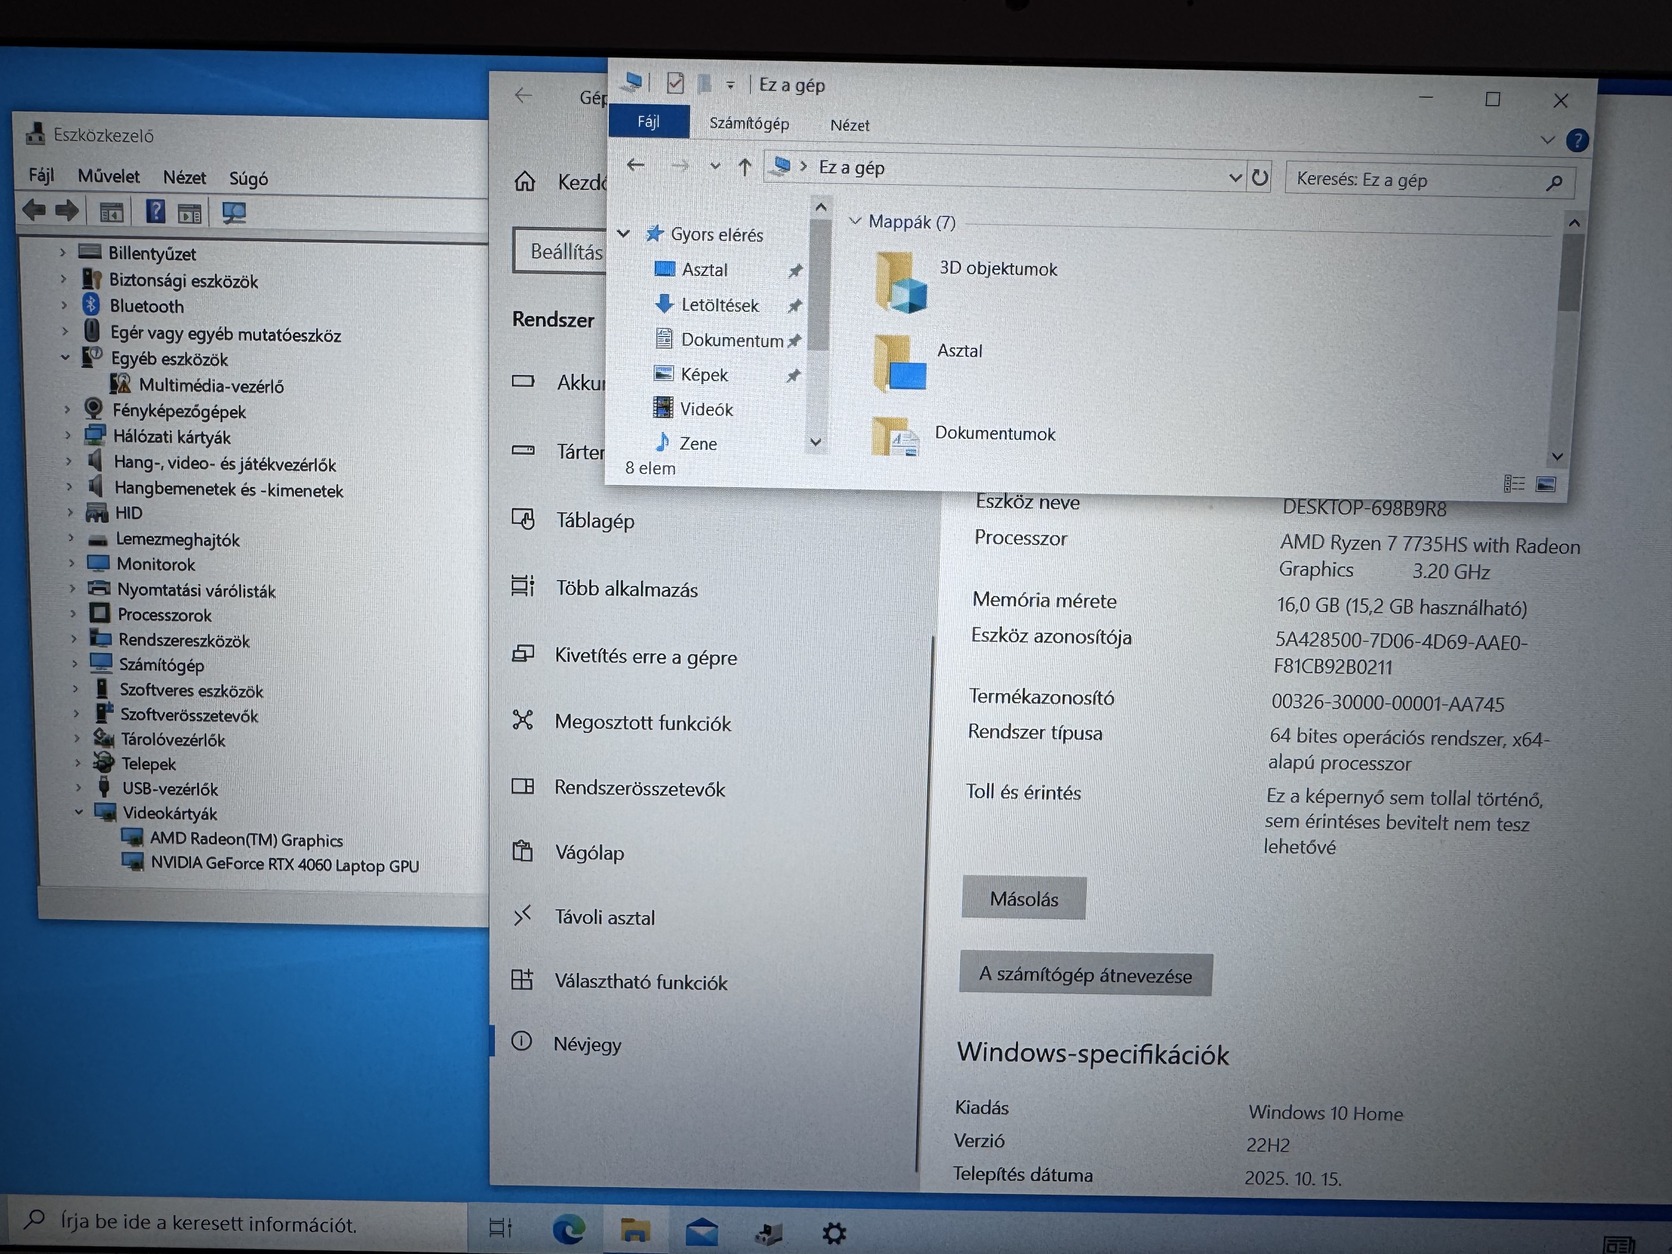Open Kivetítés erre a gépre settings
The width and height of the screenshot is (1672, 1254).
(645, 656)
